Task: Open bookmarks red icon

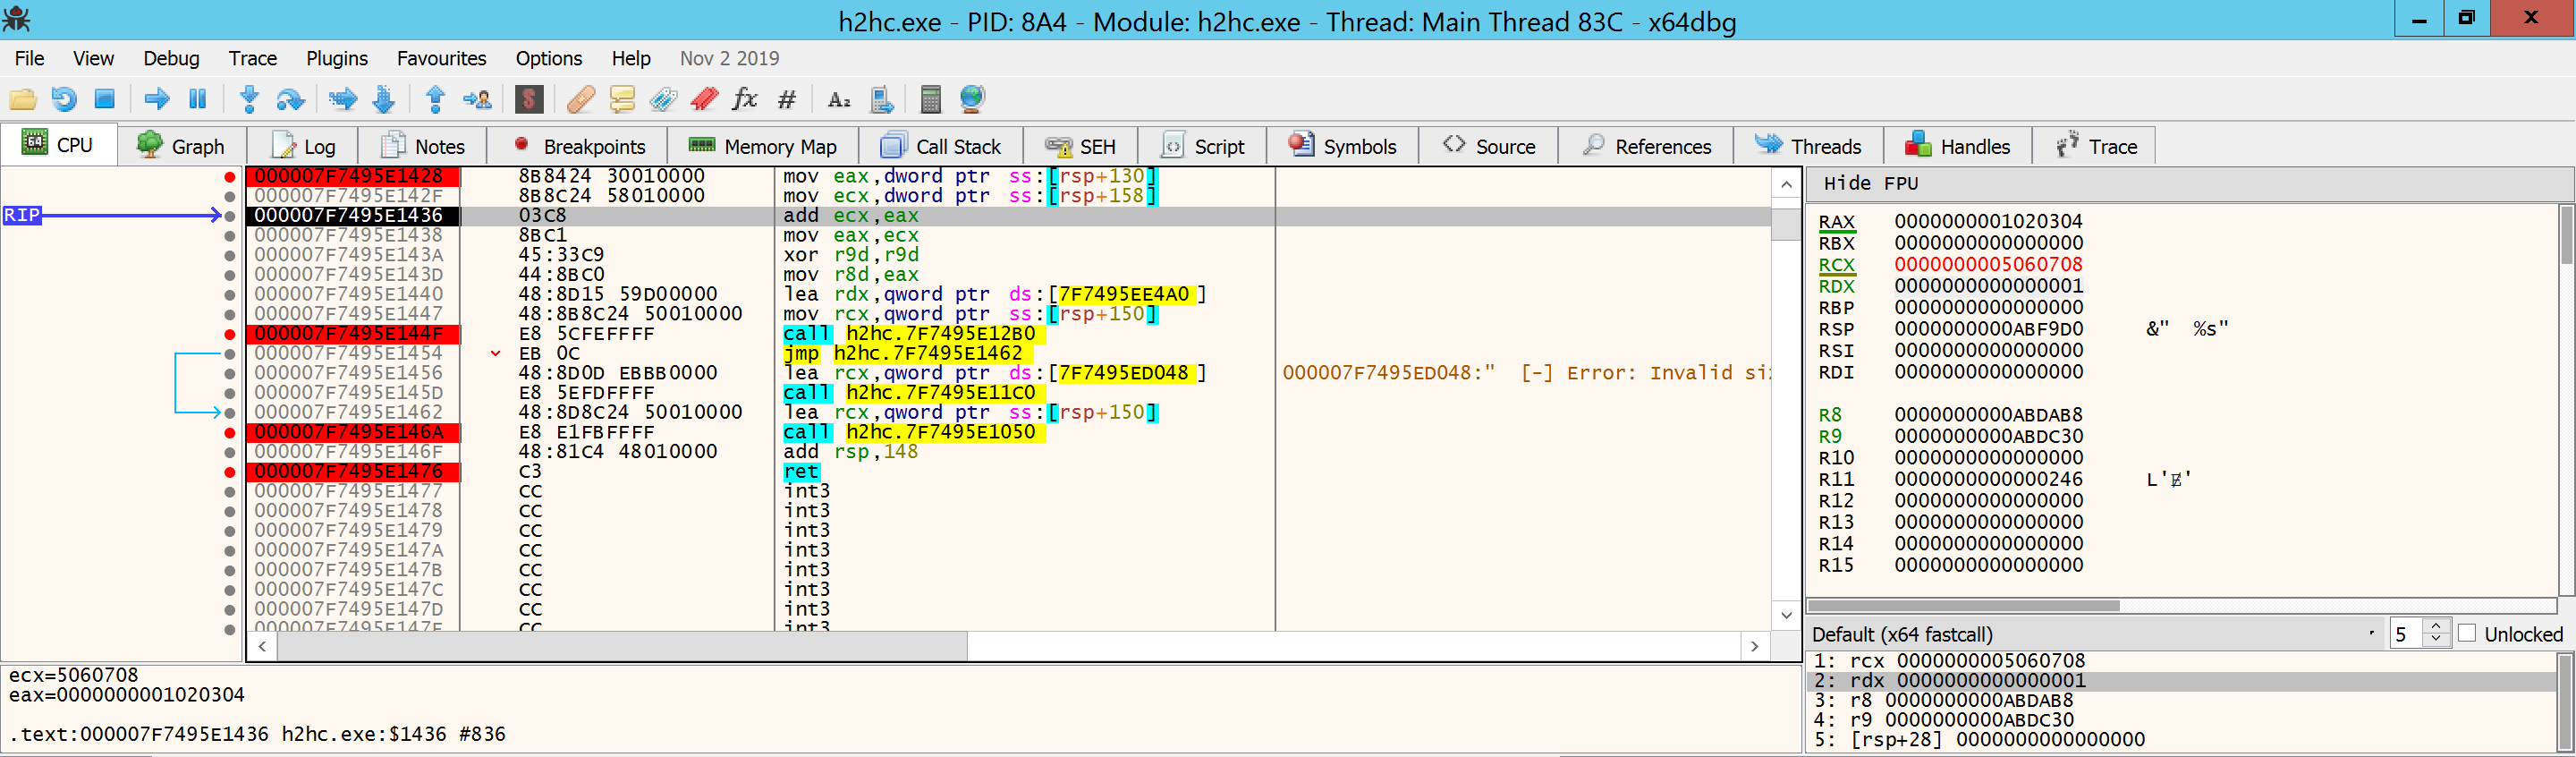Action: point(704,99)
